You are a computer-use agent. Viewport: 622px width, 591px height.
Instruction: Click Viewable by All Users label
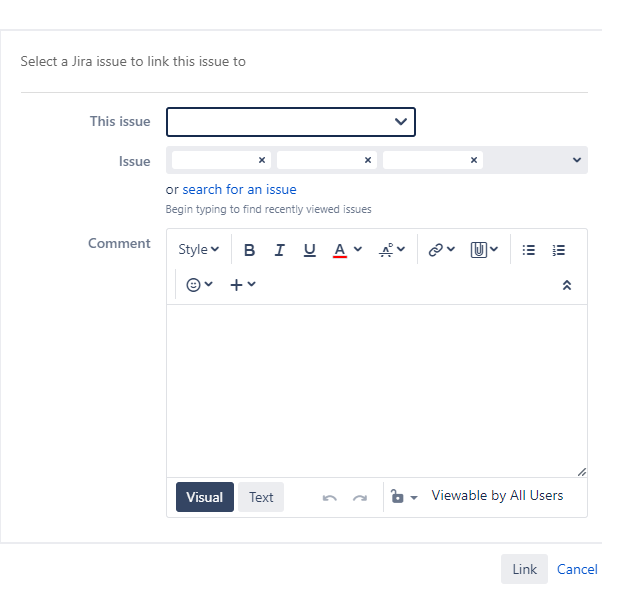[x=497, y=495]
